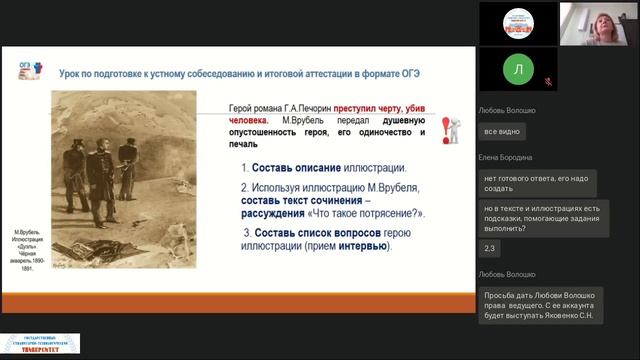
Task: Click caption 'М.Врубель. Иллюстрация «Дуэль»'
Action: [x=27, y=250]
